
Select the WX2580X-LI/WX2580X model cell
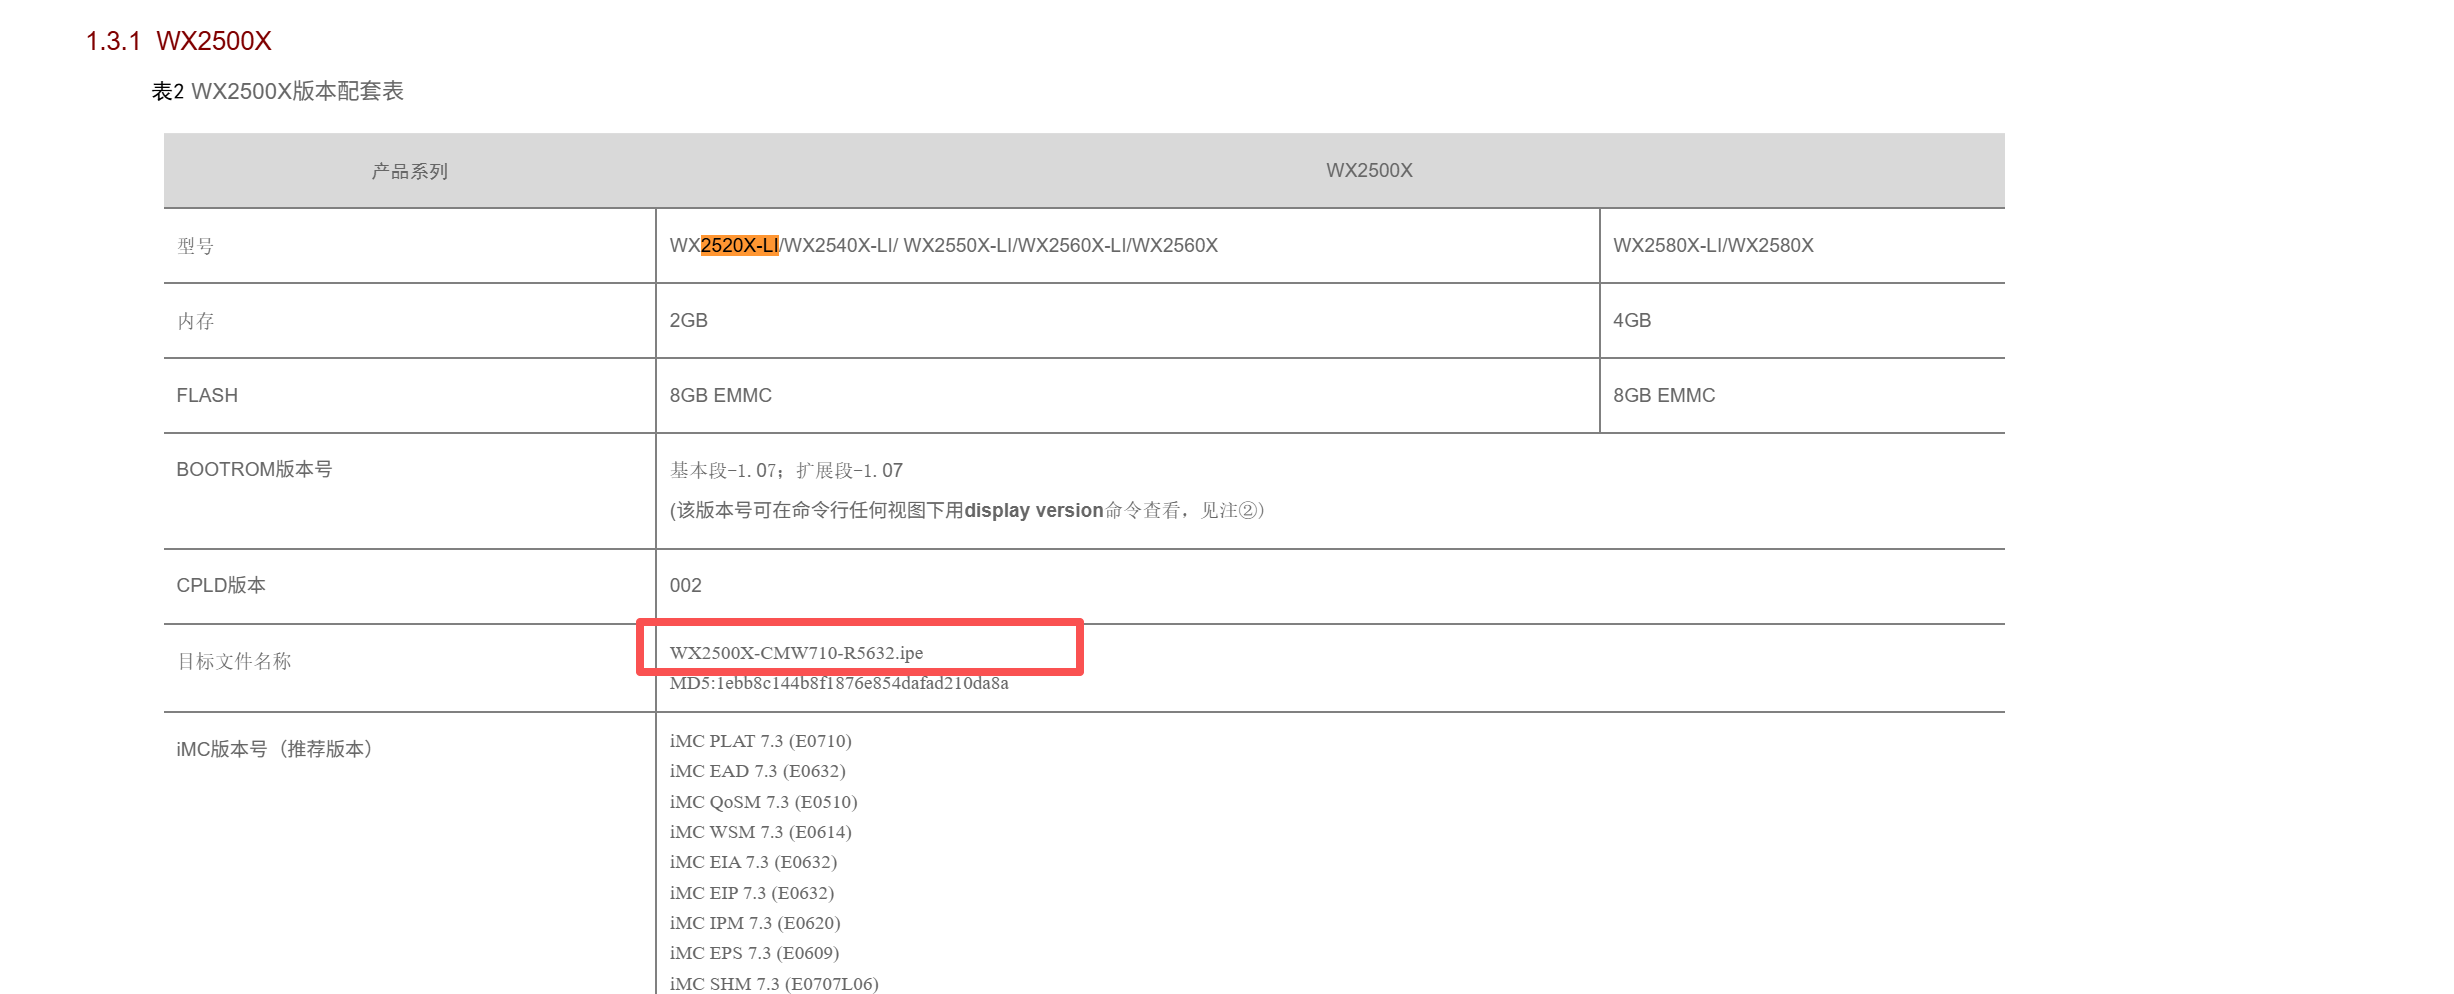click(1712, 245)
